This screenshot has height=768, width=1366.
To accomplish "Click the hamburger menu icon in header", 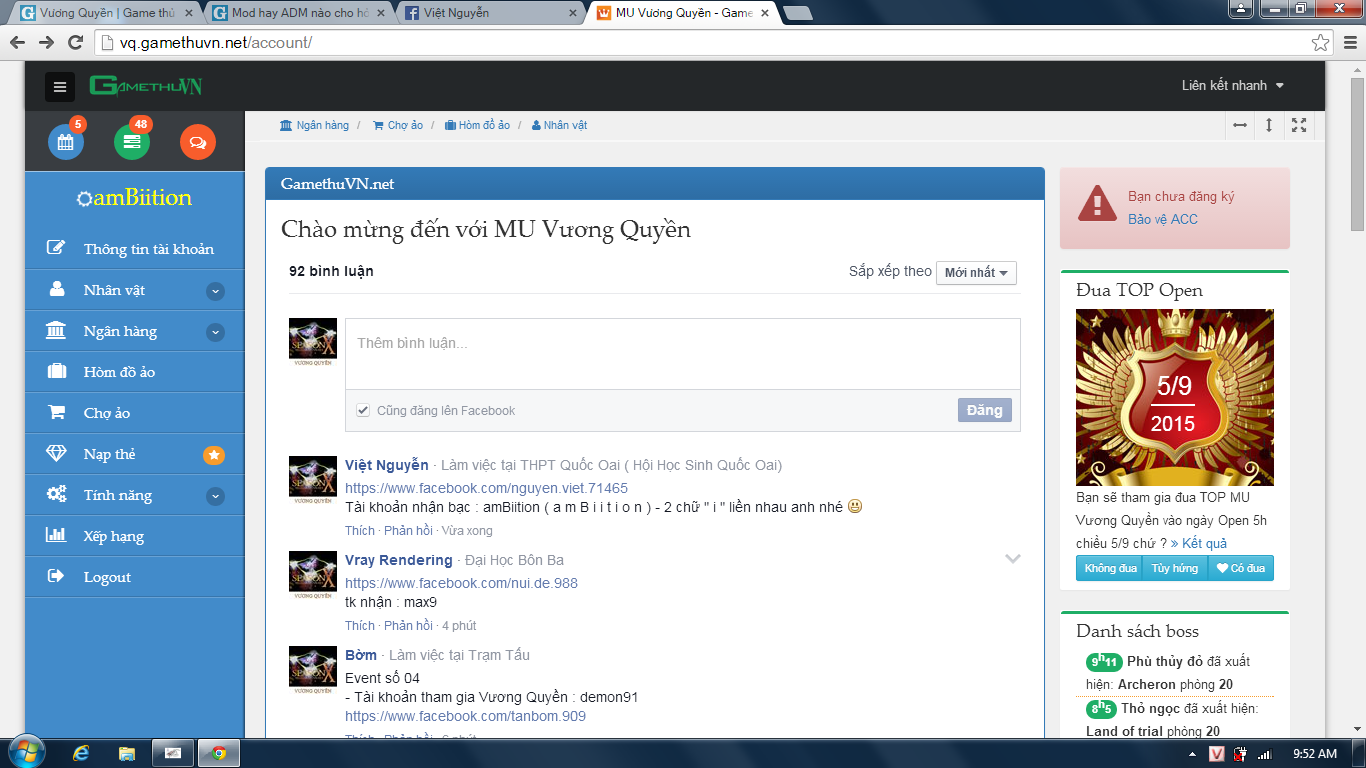I will 60,87.
